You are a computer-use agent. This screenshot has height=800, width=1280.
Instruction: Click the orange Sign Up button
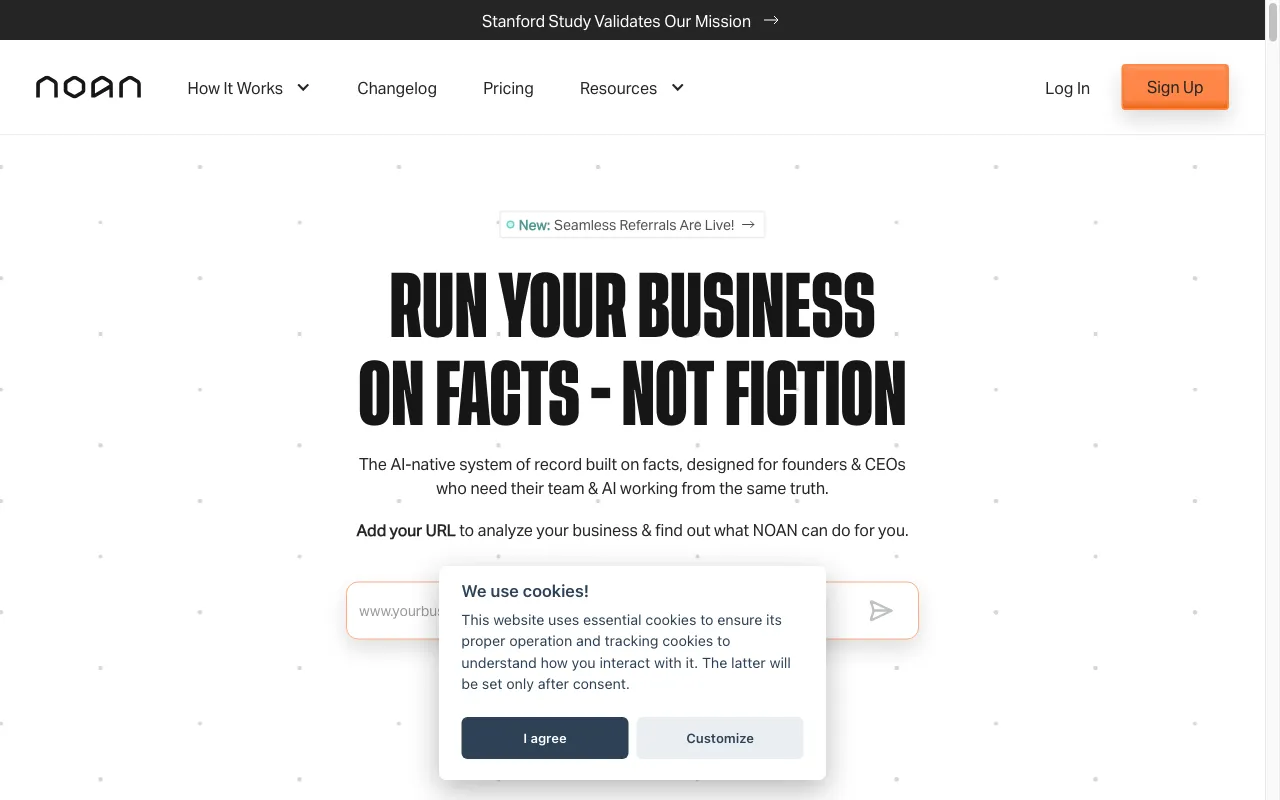click(x=1175, y=87)
